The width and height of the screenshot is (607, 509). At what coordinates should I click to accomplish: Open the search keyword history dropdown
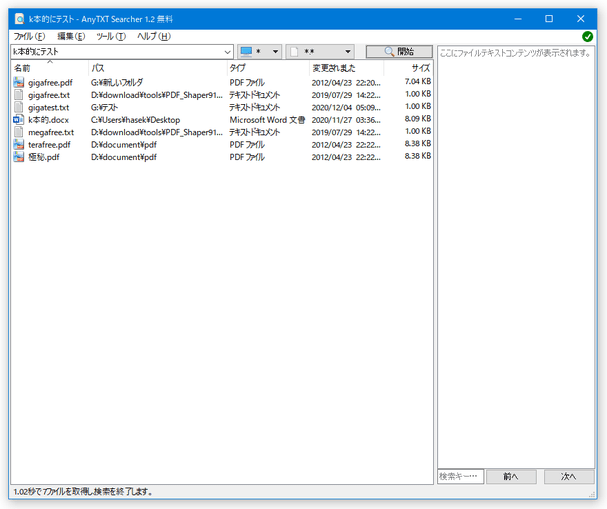[228, 51]
